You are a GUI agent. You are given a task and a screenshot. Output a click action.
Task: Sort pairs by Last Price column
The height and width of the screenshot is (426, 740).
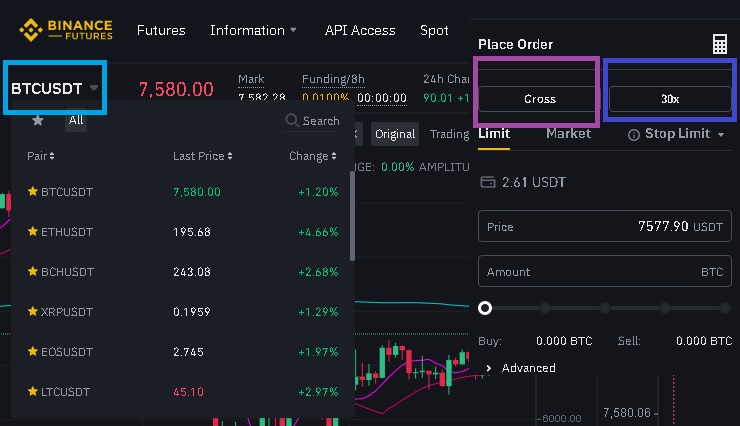(202, 156)
